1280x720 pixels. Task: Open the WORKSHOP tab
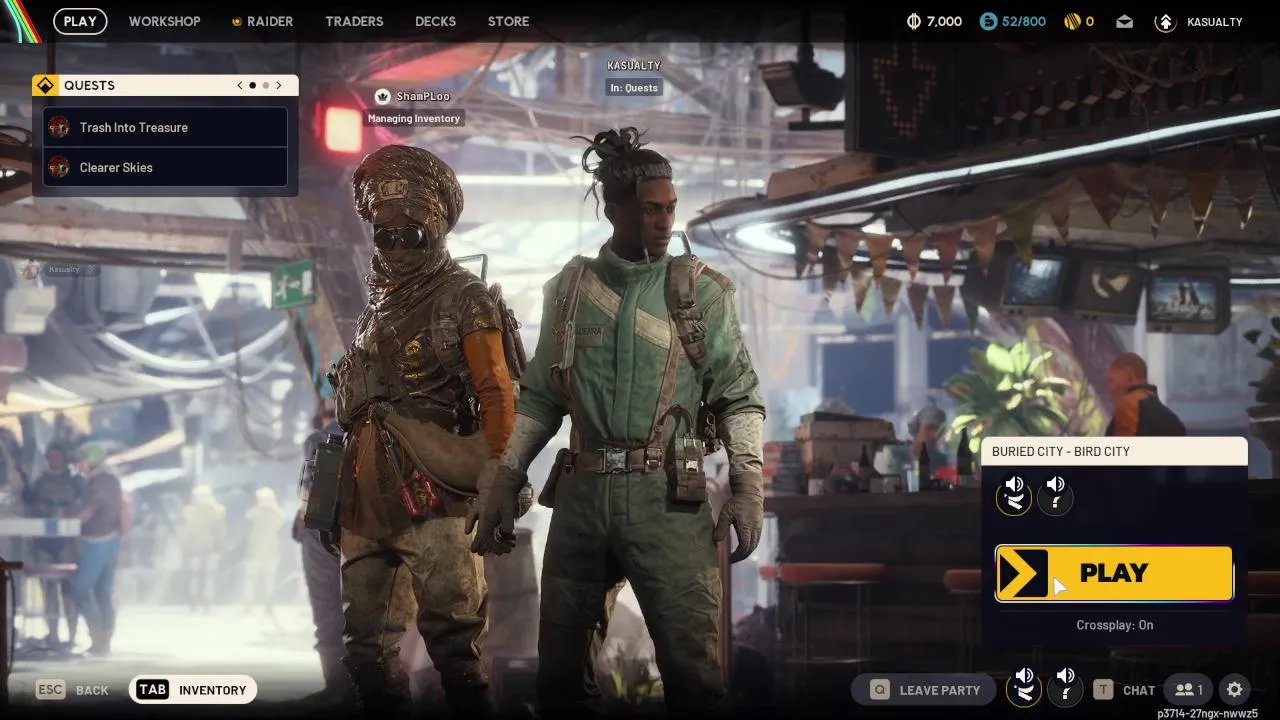164,21
